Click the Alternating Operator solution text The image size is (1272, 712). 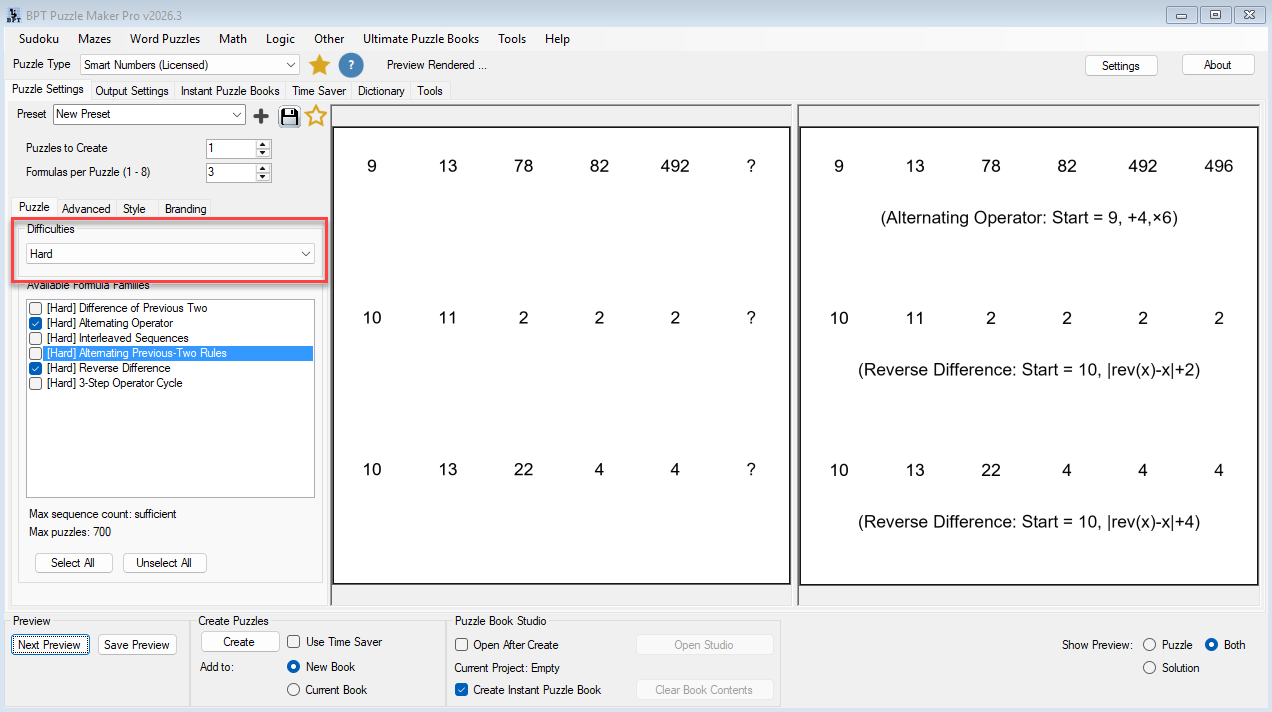coord(1029,217)
